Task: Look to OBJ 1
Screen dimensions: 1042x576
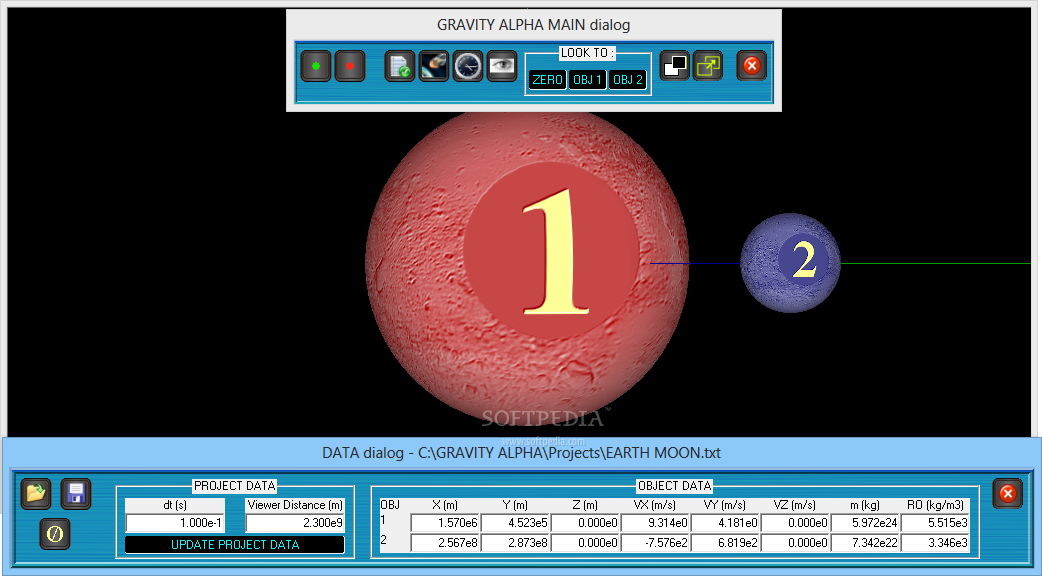Action: [x=587, y=80]
